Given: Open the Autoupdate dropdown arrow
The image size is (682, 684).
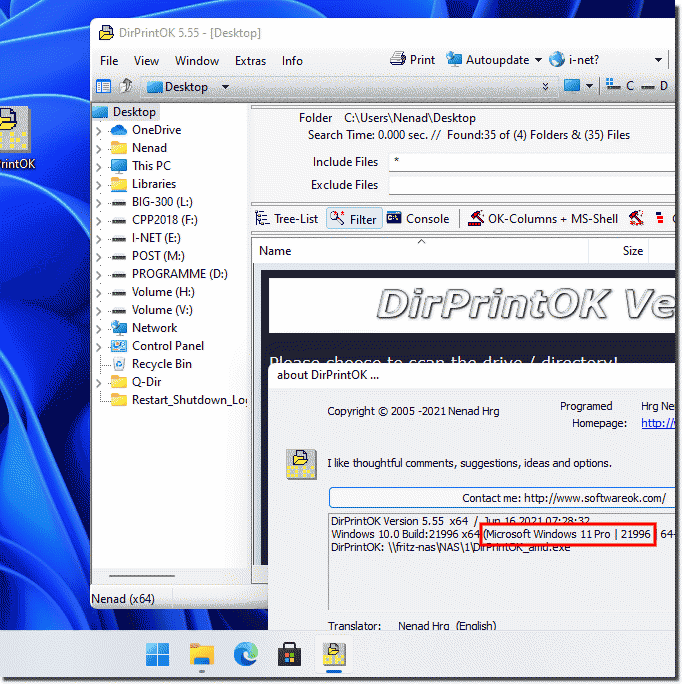Looking at the screenshot, I should (x=538, y=60).
